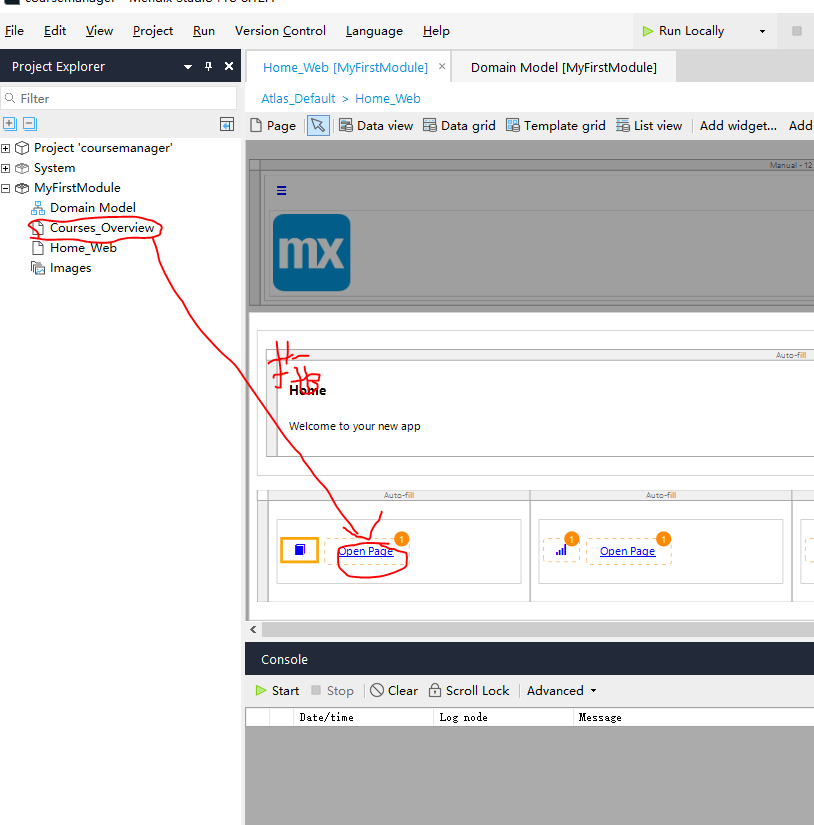Choose the List view widget
Viewport: 814px width, 825px height.
[649, 126]
